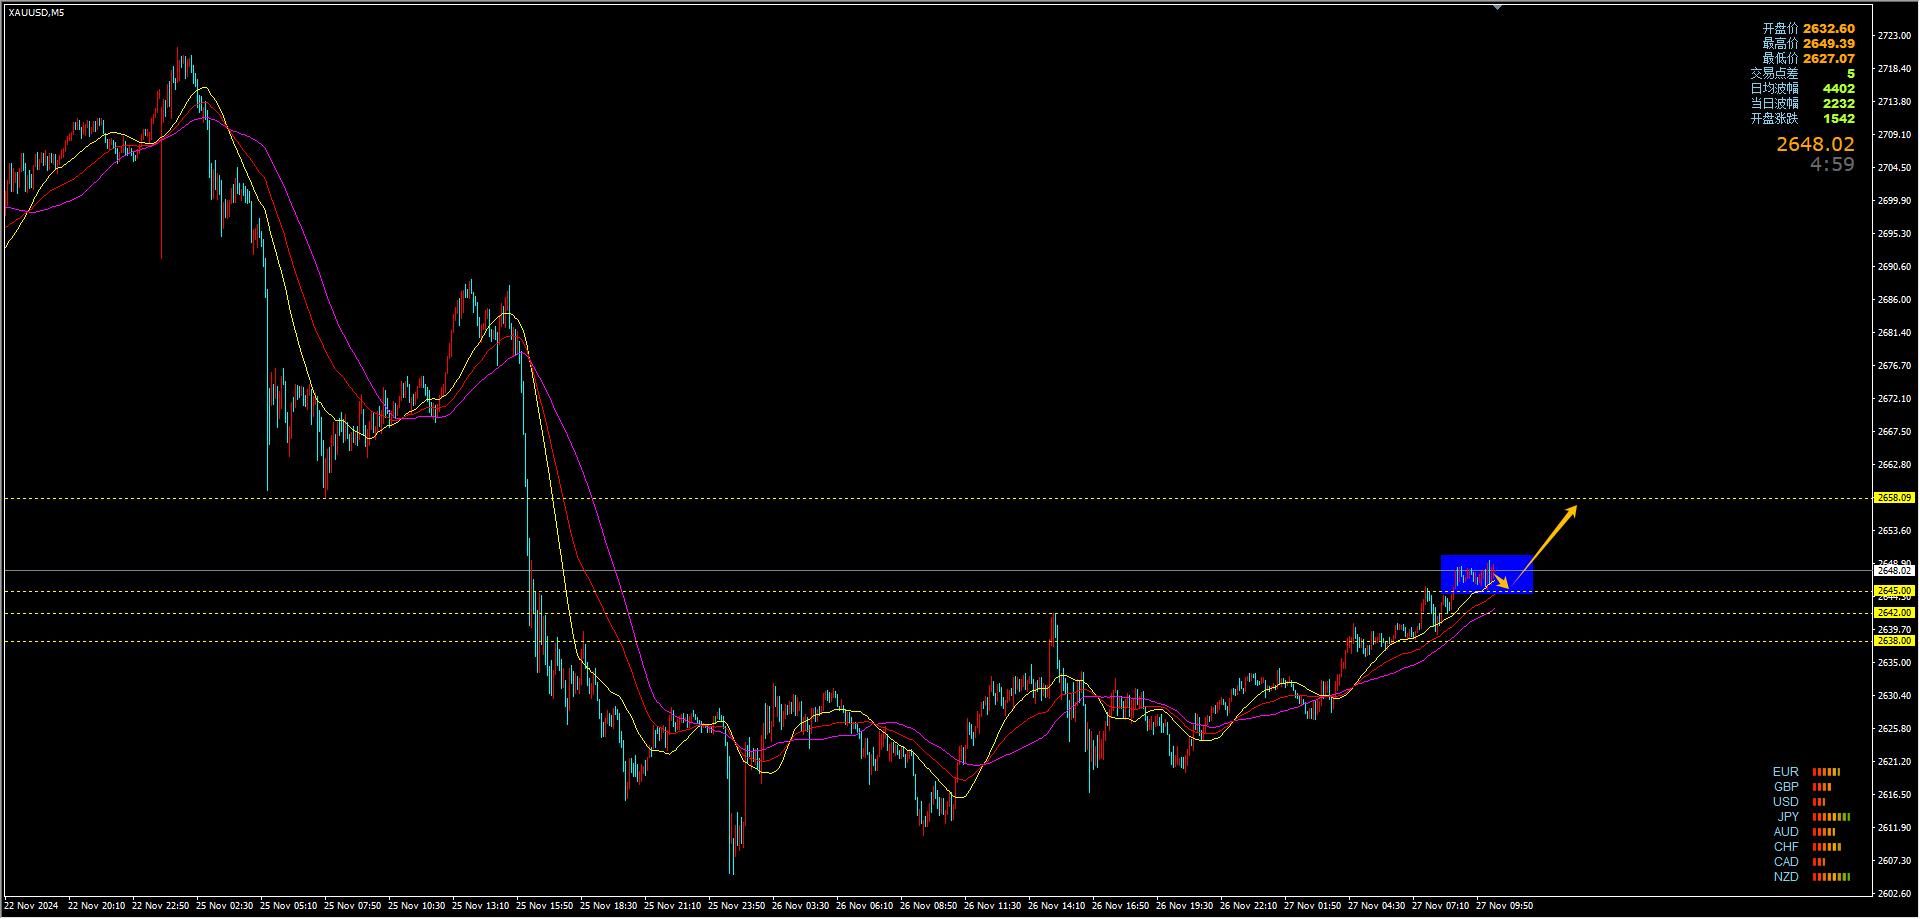Image resolution: width=1920 pixels, height=919 pixels.
Task: Click the 25 Nov 23:50 time axis label
Action: point(737,906)
